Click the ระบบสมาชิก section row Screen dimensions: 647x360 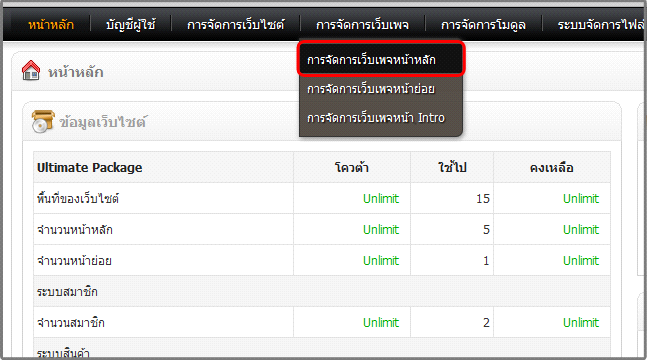point(322,291)
